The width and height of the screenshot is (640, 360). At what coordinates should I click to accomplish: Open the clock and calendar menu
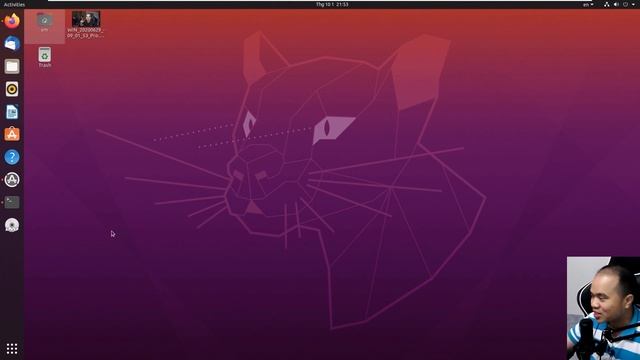pyautogui.click(x=332, y=4)
